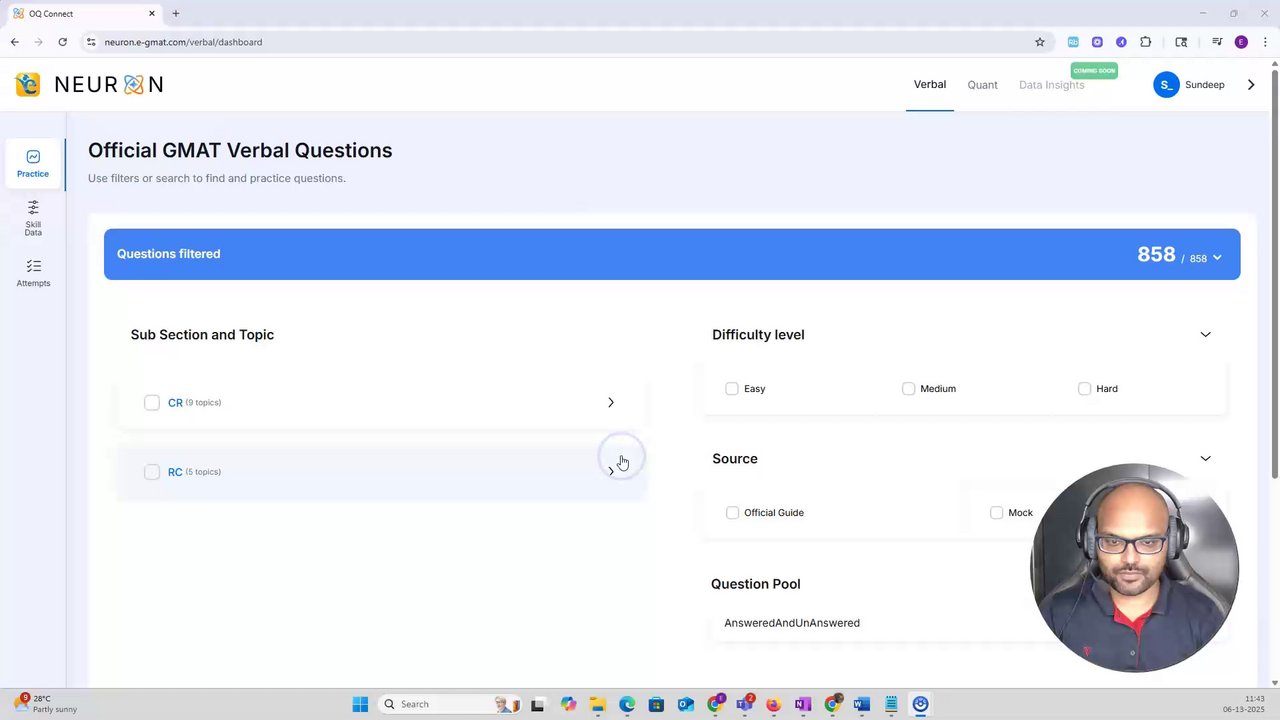Image resolution: width=1280 pixels, height=720 pixels.
Task: Tick the Hard difficulty checkbox
Action: point(1084,389)
